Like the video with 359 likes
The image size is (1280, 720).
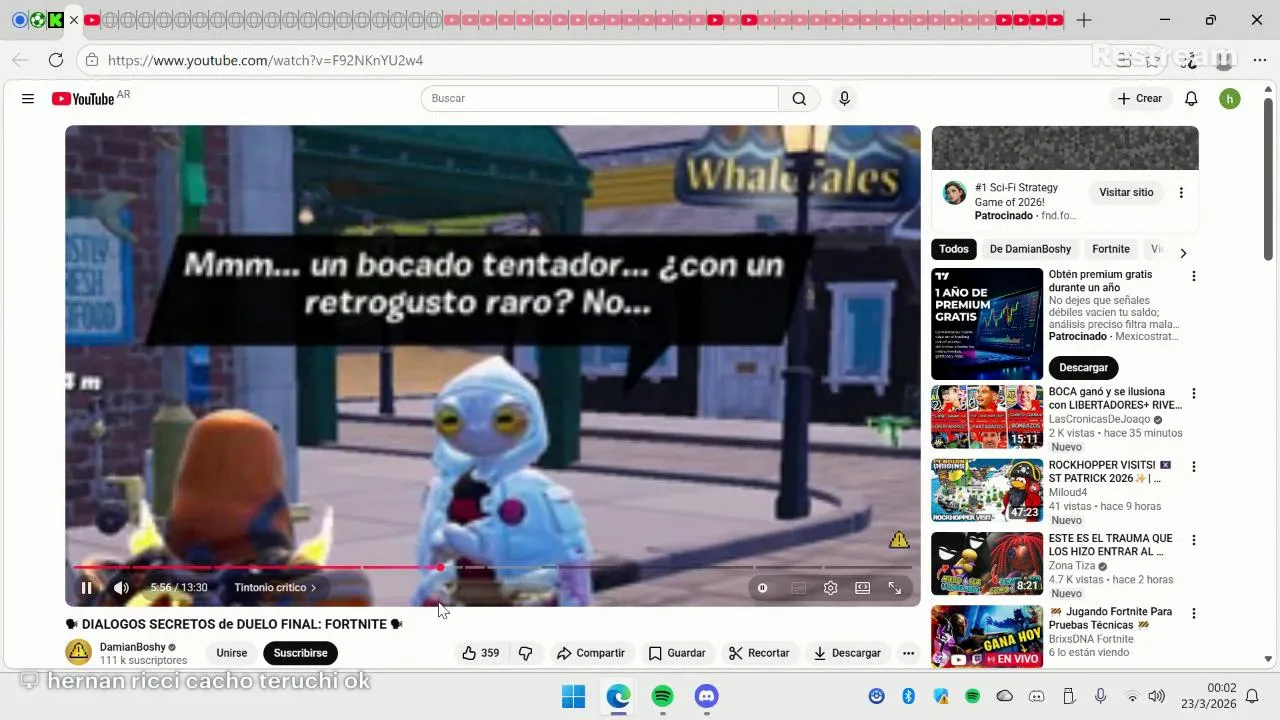coord(480,653)
